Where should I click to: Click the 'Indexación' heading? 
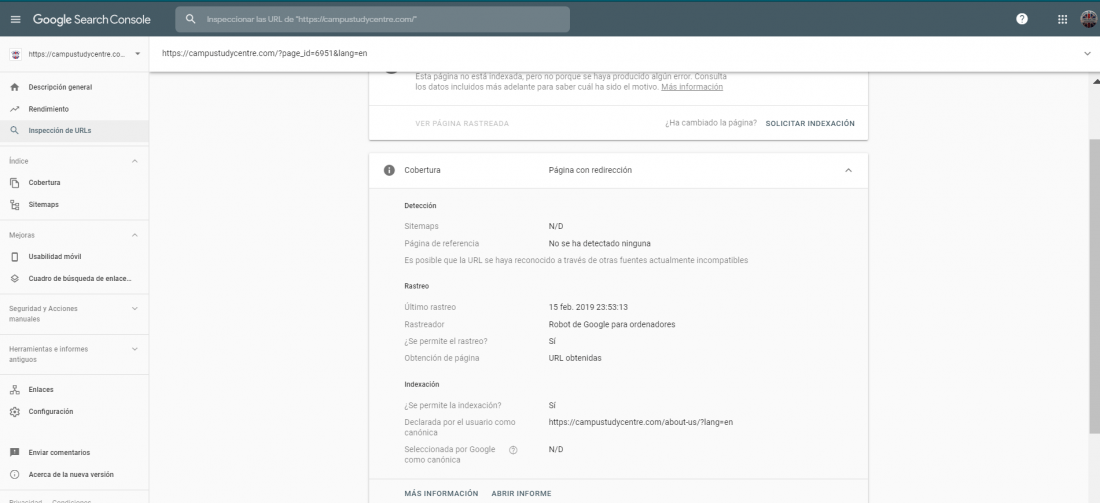point(422,385)
